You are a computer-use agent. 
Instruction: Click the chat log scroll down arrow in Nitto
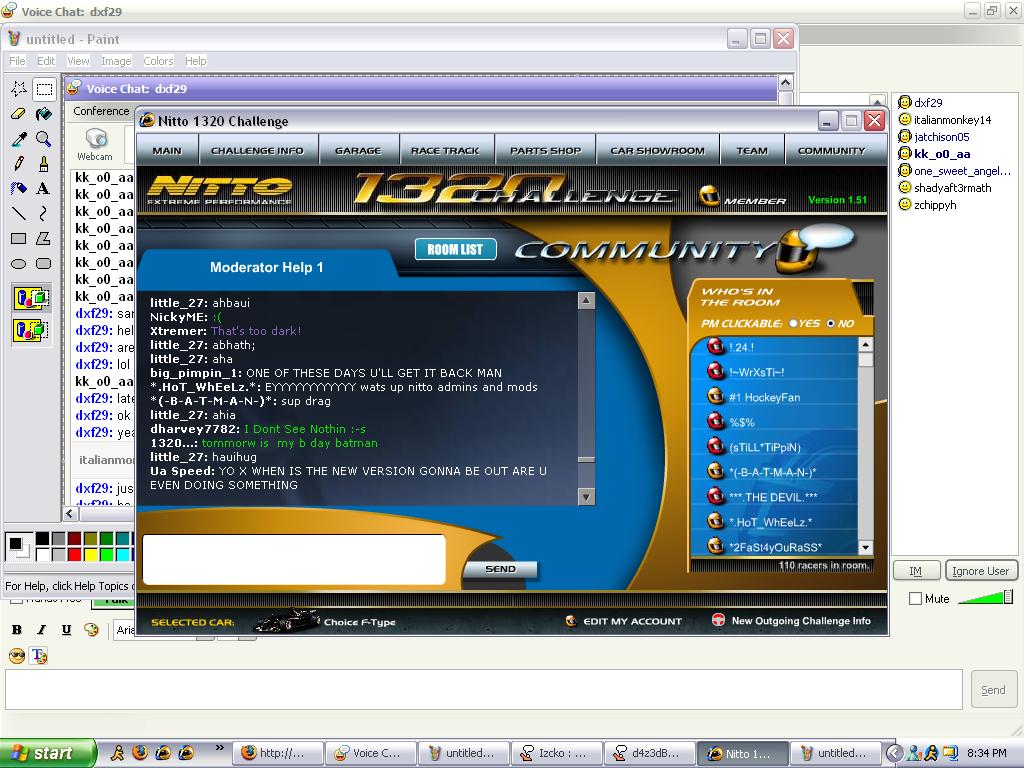coord(586,496)
